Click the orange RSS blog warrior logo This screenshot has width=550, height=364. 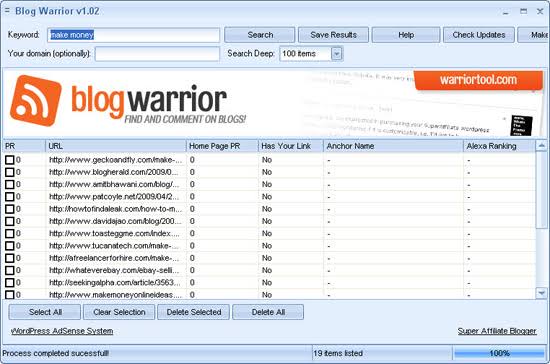[35, 100]
